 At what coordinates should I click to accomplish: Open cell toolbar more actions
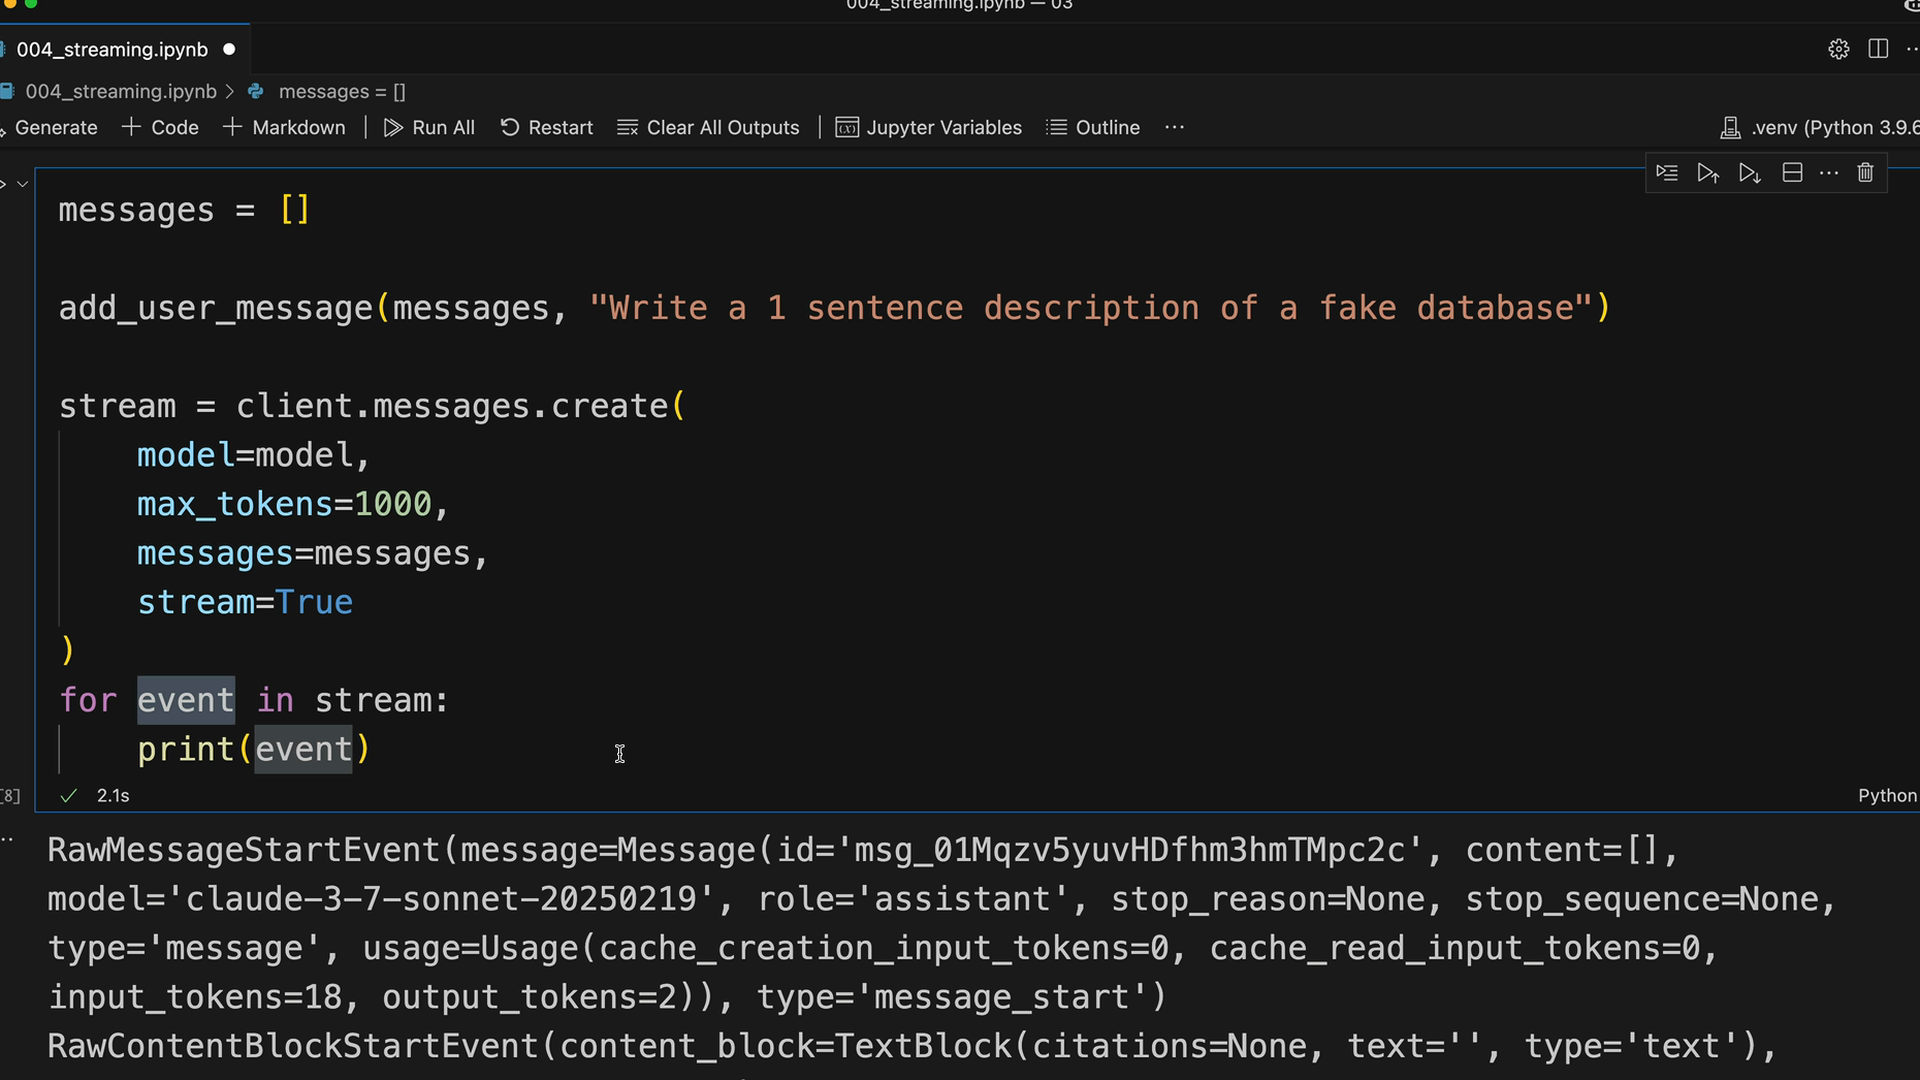pos(1829,173)
